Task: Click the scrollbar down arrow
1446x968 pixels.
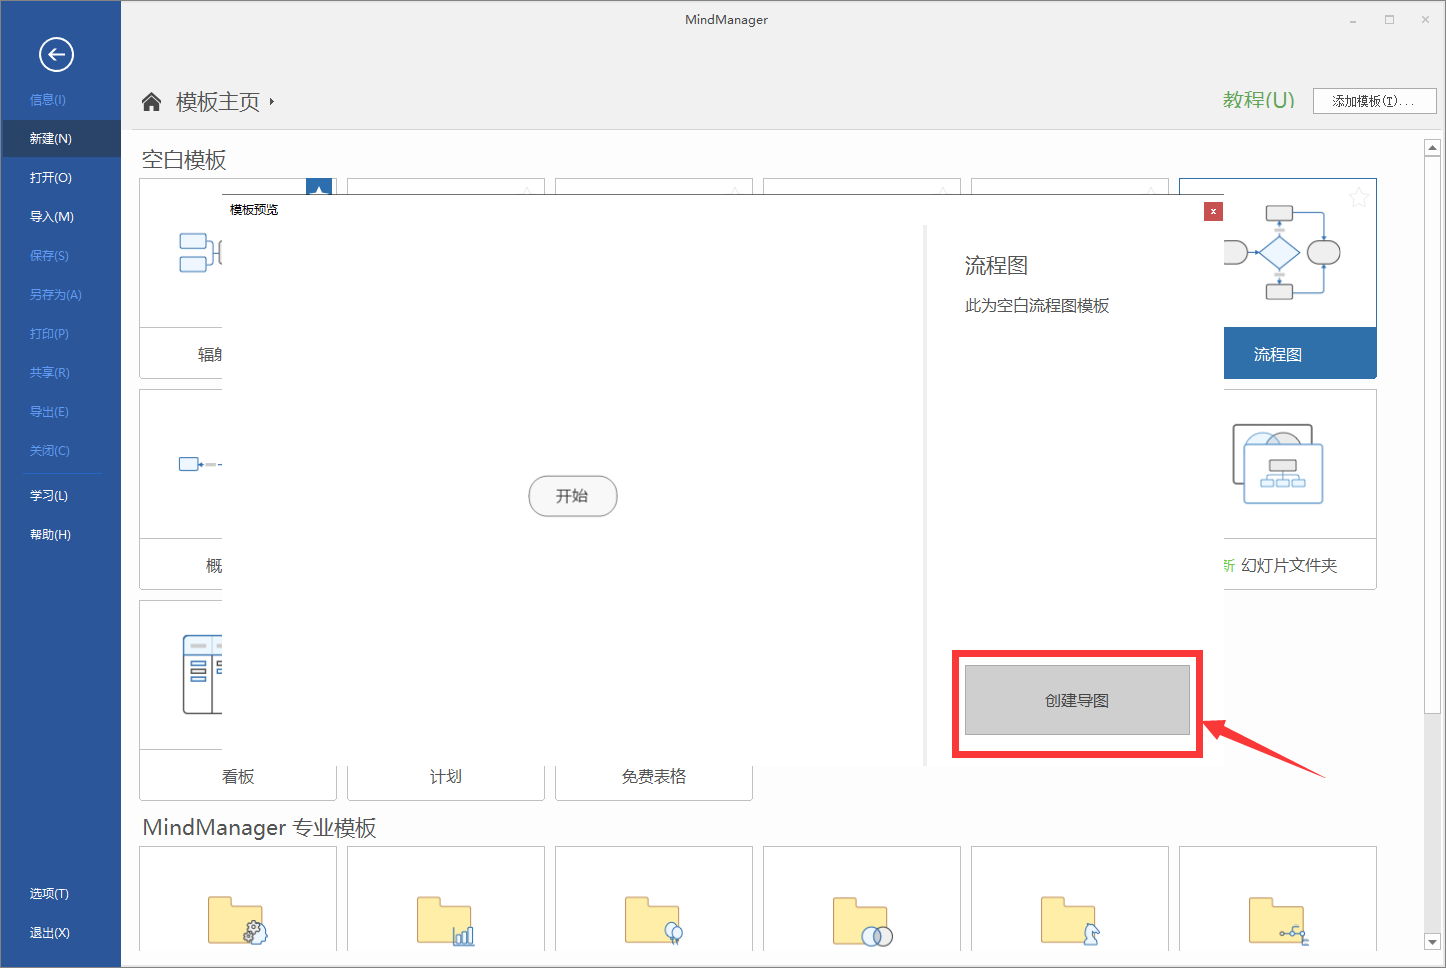Action: coord(1432,942)
